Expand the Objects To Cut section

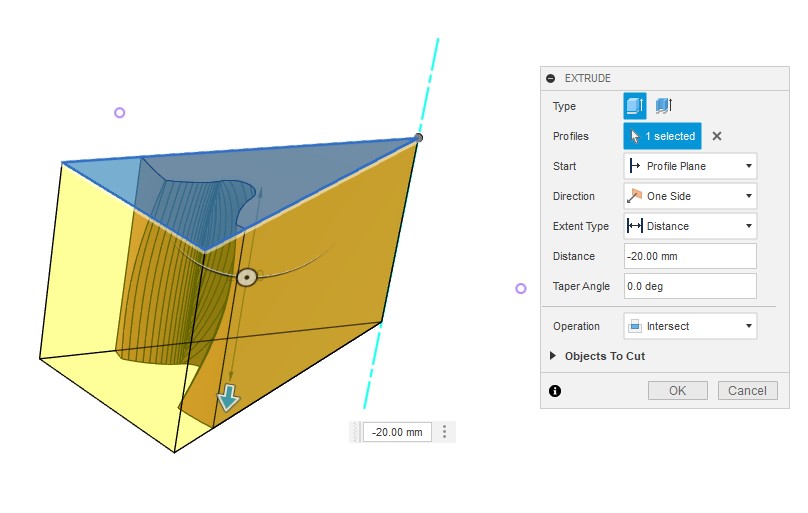coord(555,356)
